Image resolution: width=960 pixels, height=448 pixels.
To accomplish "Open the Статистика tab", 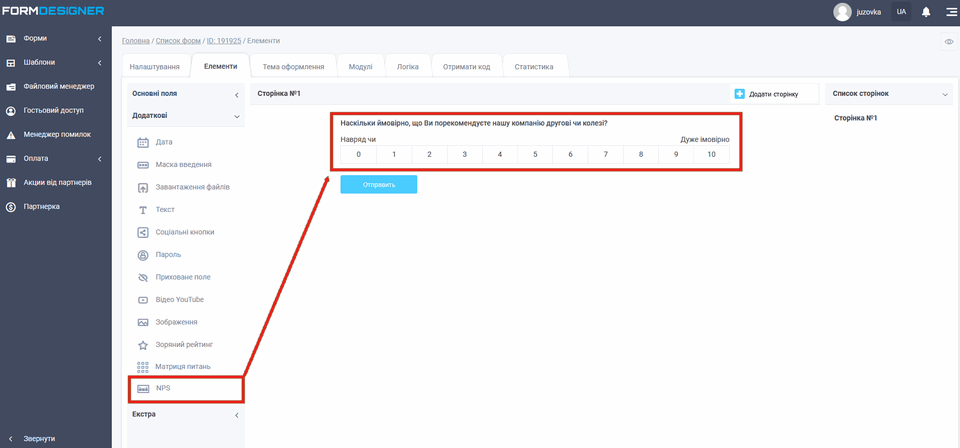I will 533,67.
